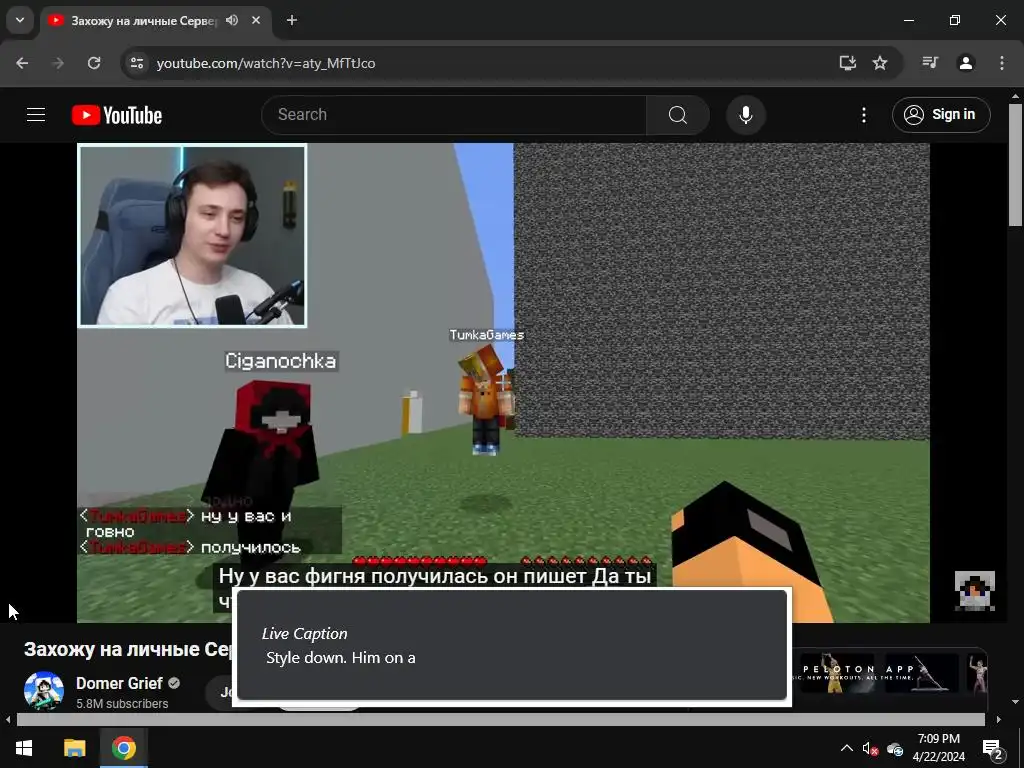Open Domer Grief channel name link
1024x768 pixels.
pos(119,683)
